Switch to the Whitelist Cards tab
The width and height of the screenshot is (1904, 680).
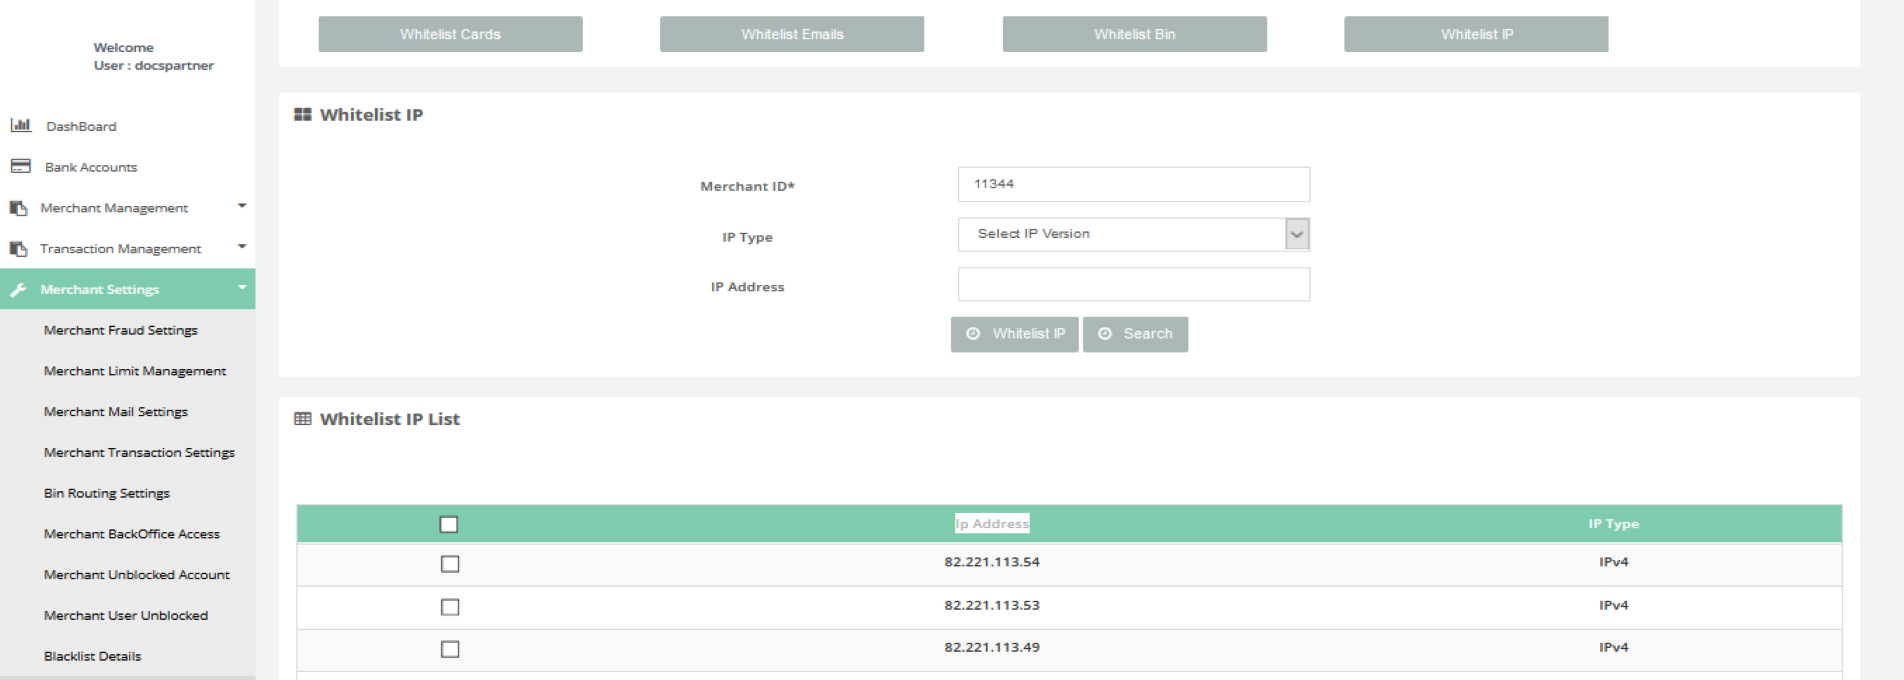tap(450, 34)
